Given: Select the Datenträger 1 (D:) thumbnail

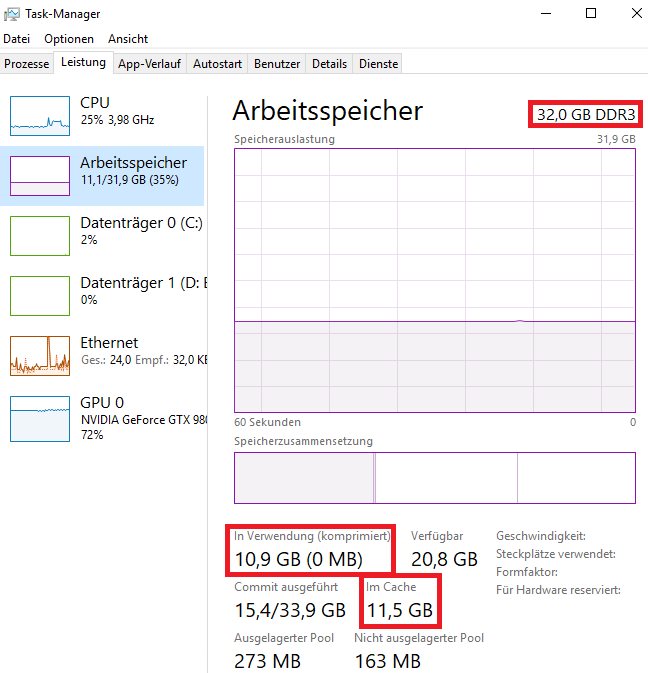Looking at the screenshot, I should pos(40,296).
